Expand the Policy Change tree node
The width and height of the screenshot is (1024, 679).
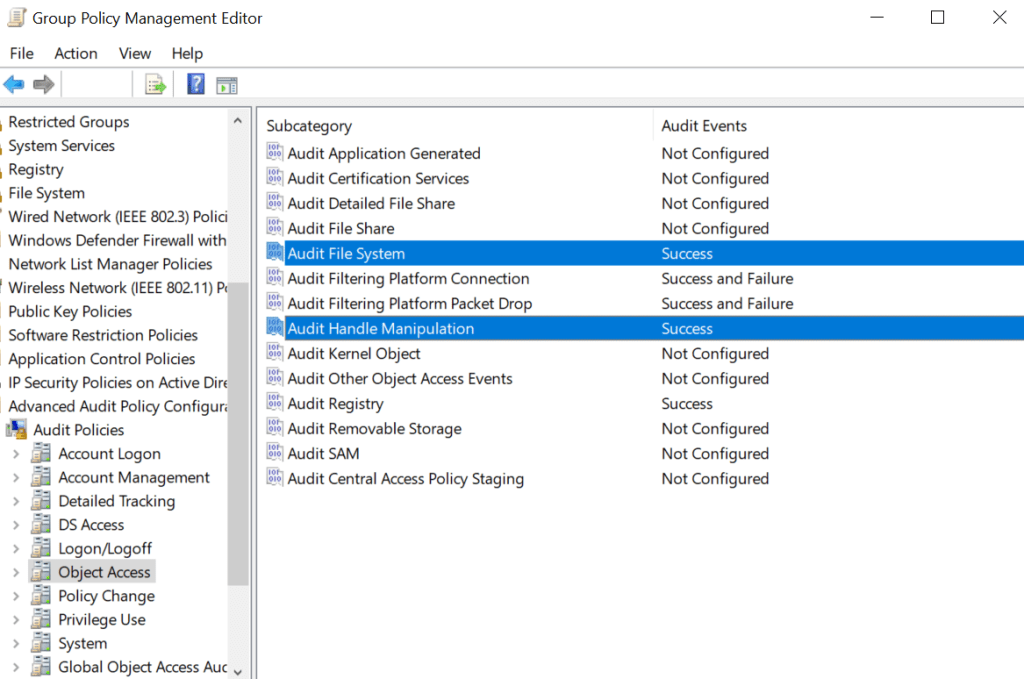15,596
